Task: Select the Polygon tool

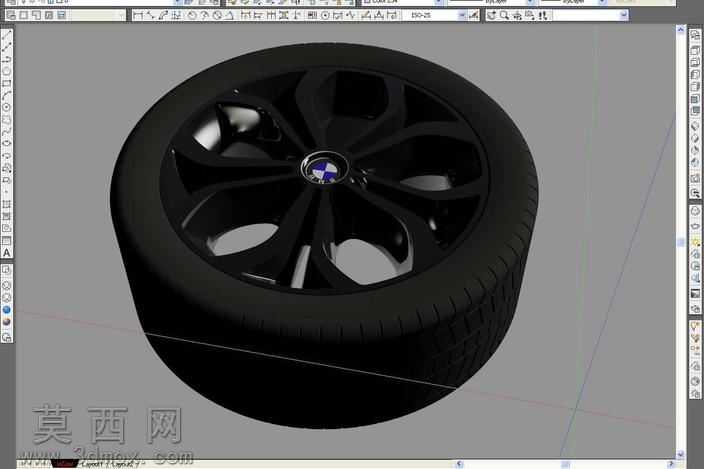Action: (7, 71)
